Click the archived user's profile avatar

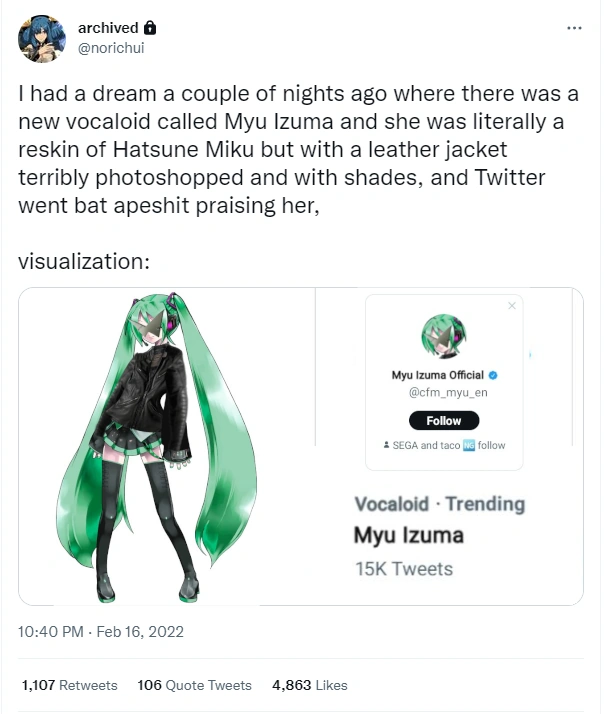pyautogui.click(x=44, y=38)
